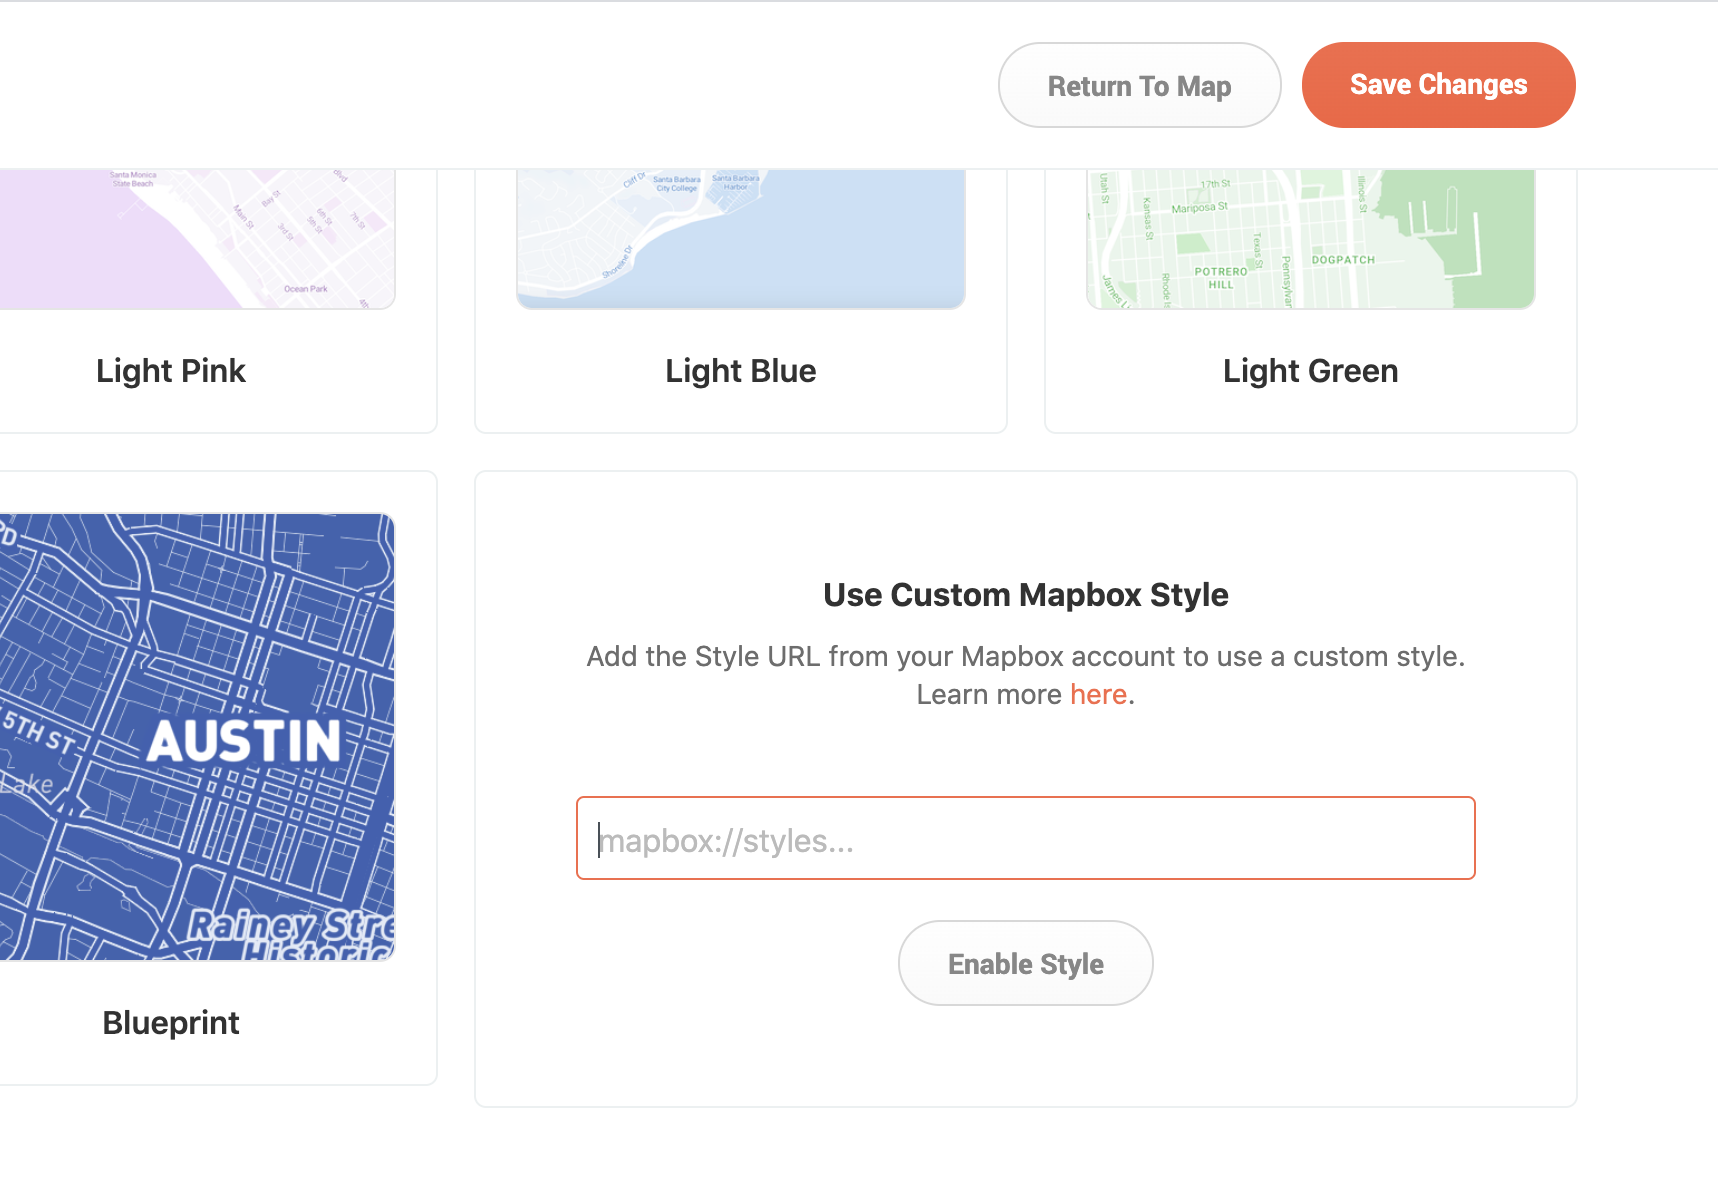The height and width of the screenshot is (1194, 1718).
Task: Click the Use Custom Mapbox Style heading
Action: (1025, 595)
